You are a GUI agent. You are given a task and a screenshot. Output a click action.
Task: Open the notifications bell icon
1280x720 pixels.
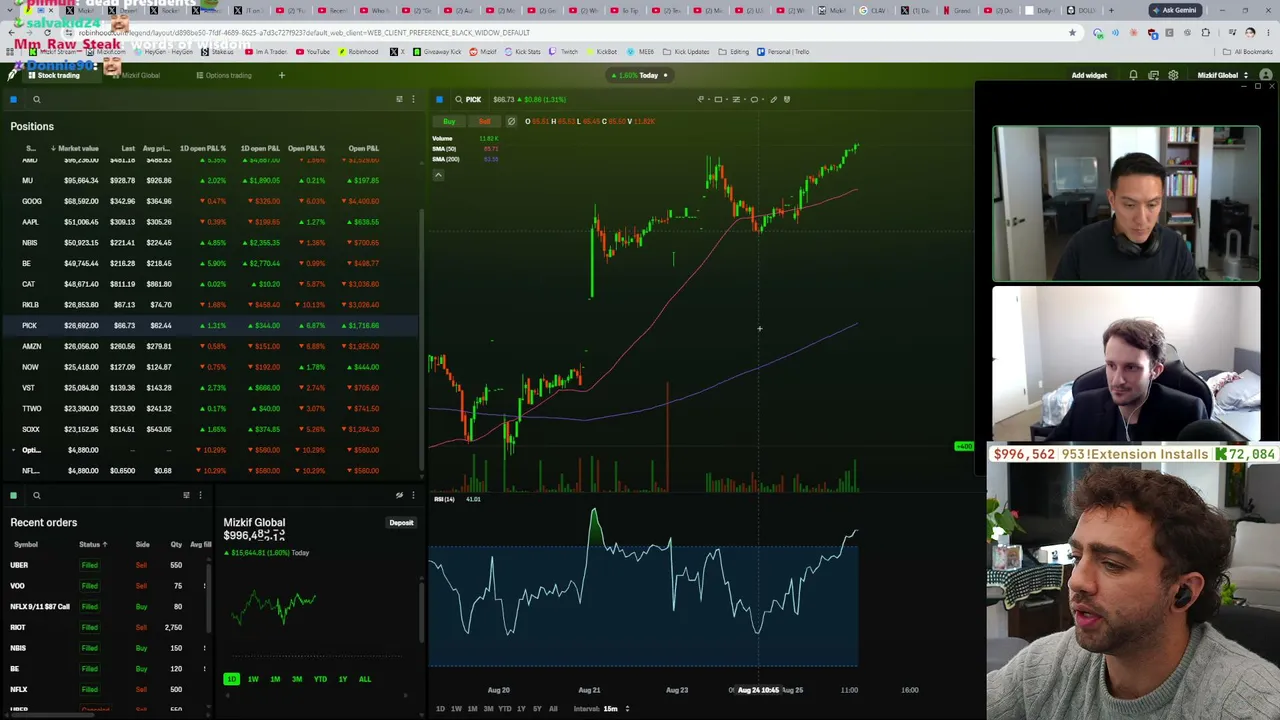click(1133, 75)
